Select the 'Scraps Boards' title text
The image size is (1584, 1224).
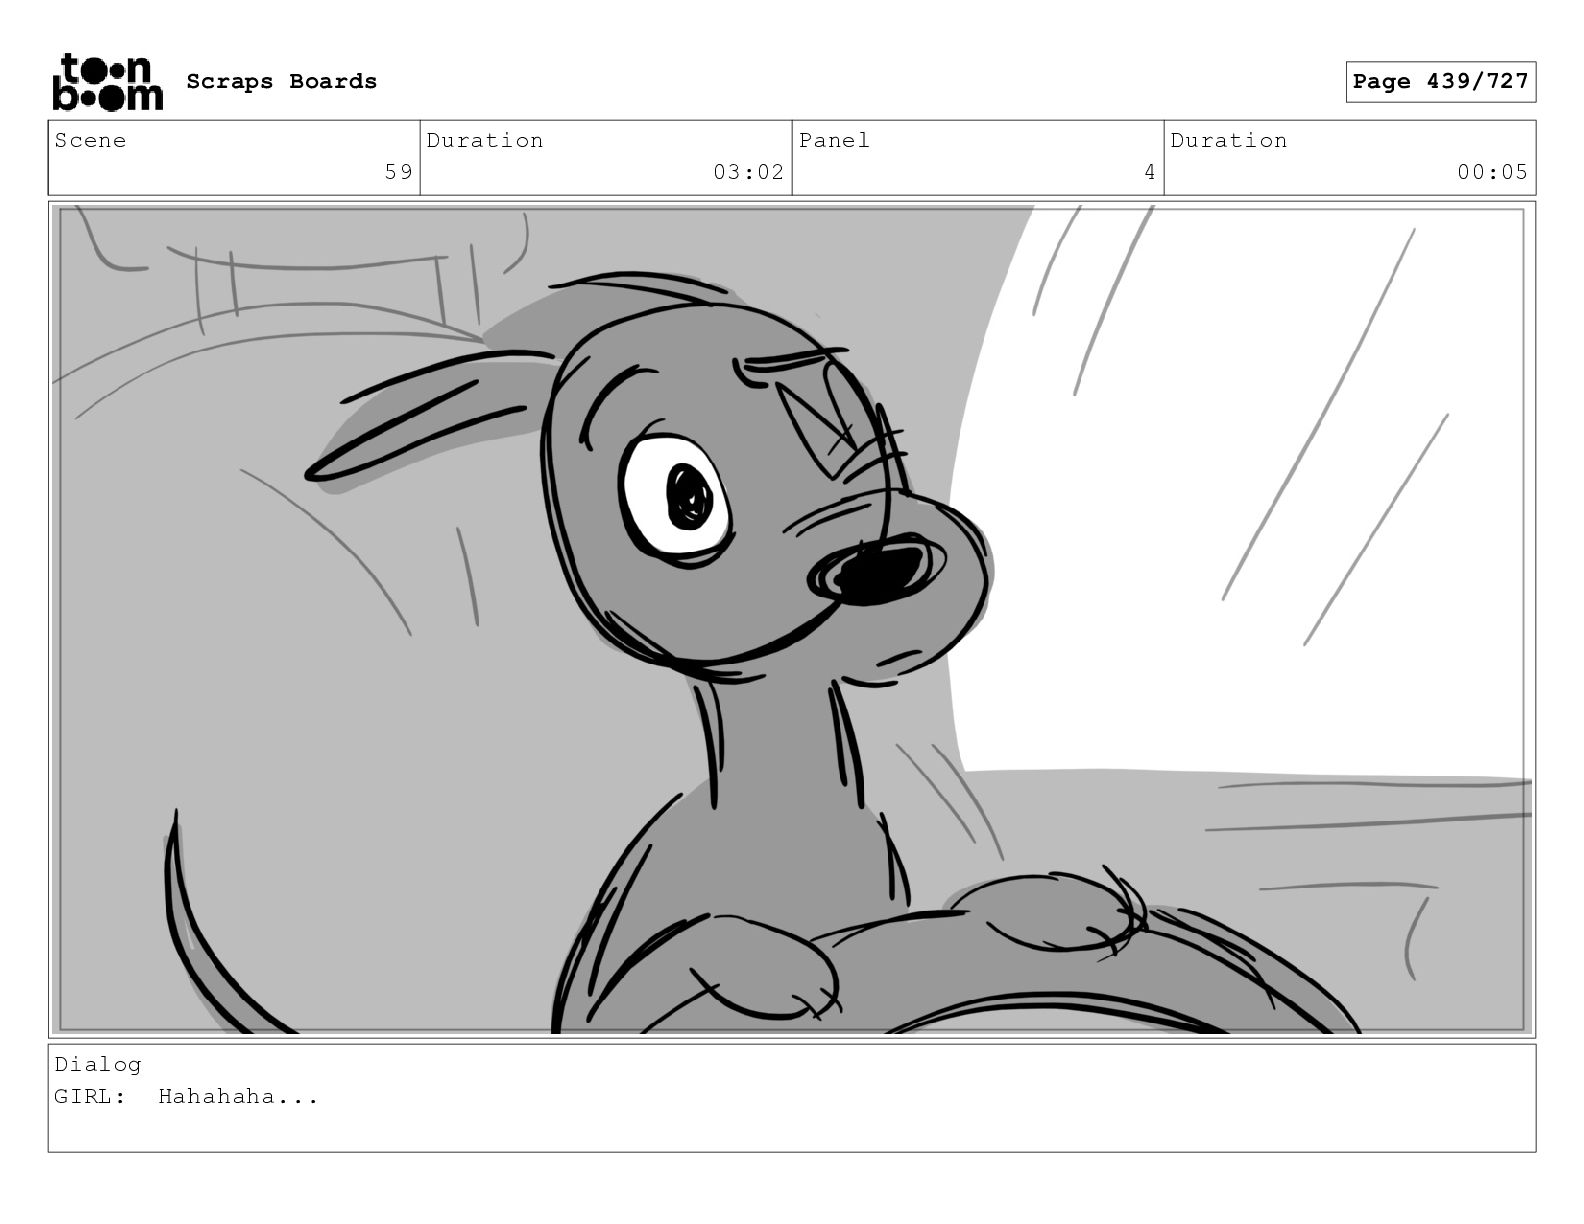pyautogui.click(x=282, y=82)
